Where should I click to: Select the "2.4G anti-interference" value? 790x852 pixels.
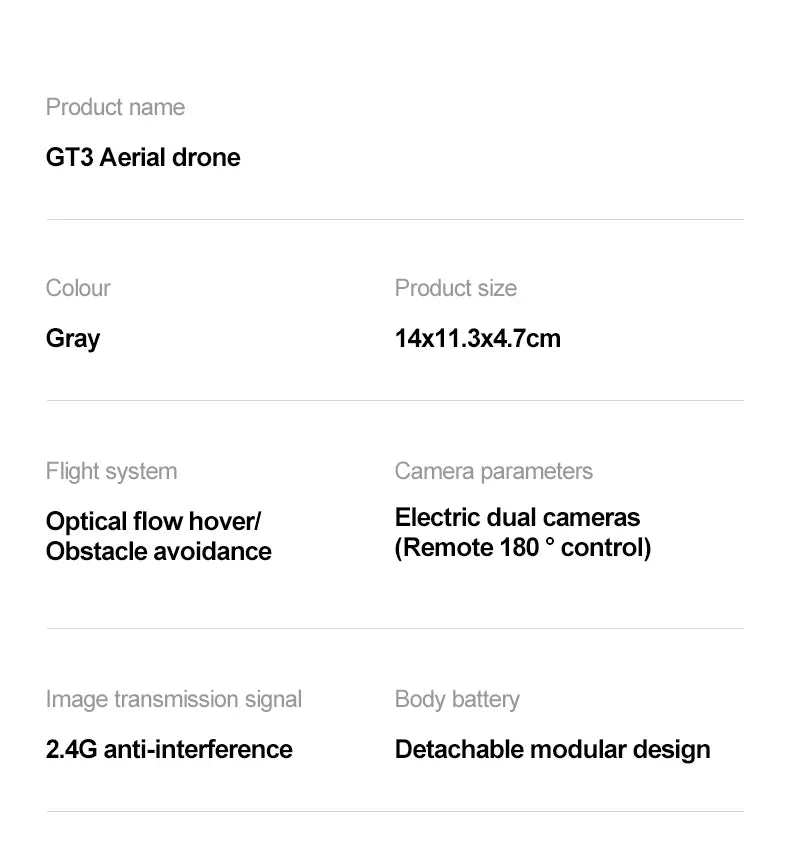click(169, 749)
